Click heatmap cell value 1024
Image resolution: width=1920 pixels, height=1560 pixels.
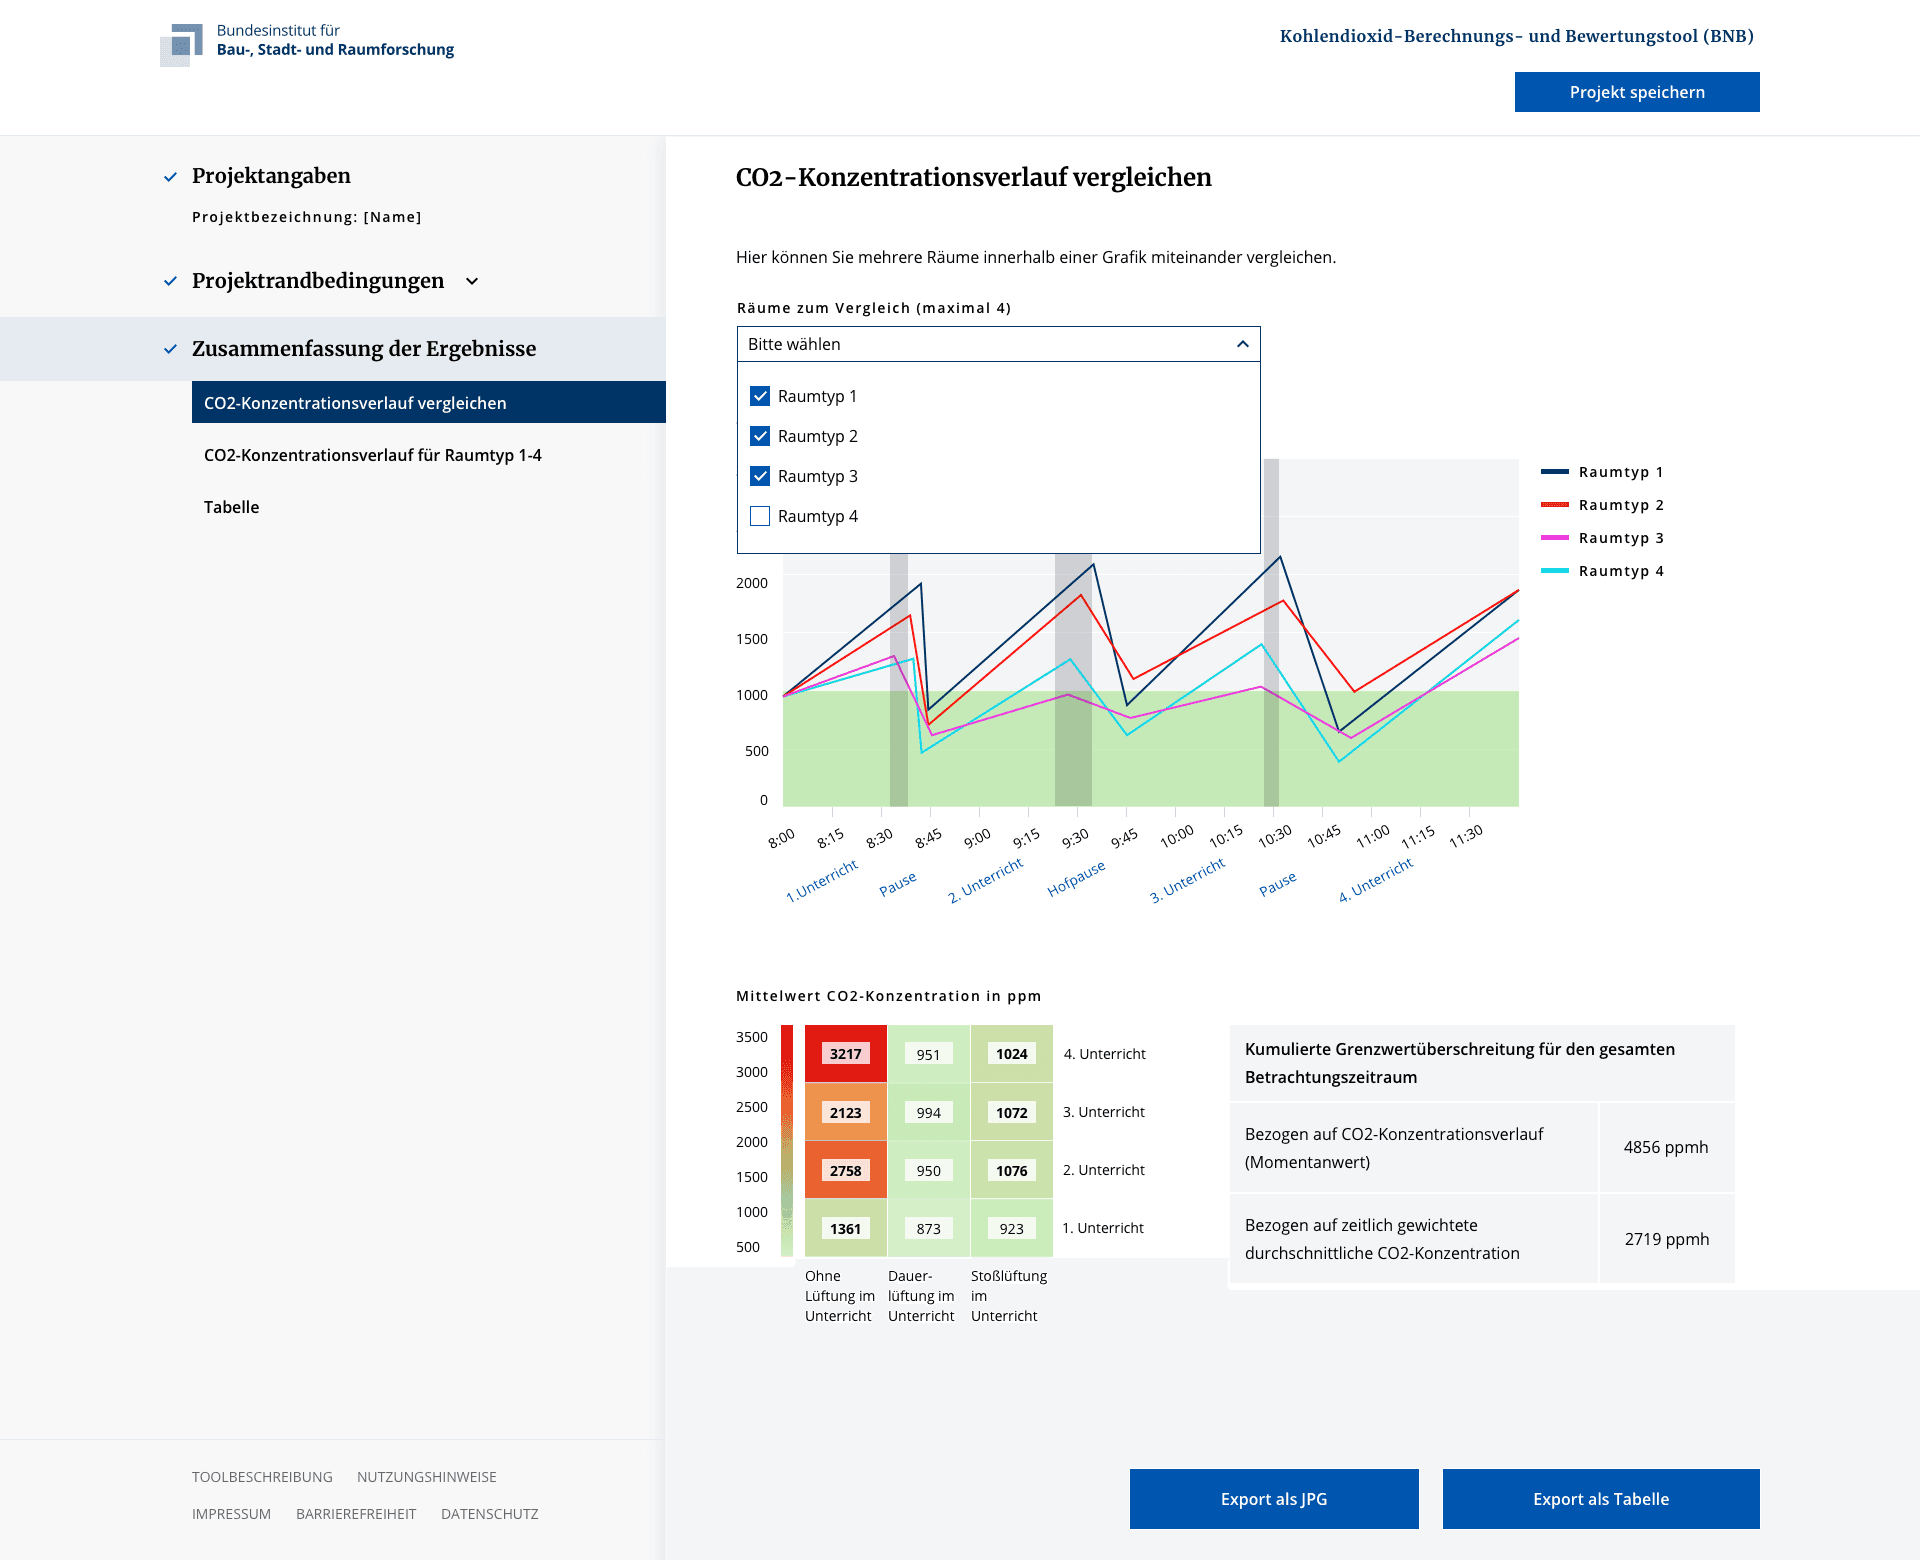[1011, 1054]
